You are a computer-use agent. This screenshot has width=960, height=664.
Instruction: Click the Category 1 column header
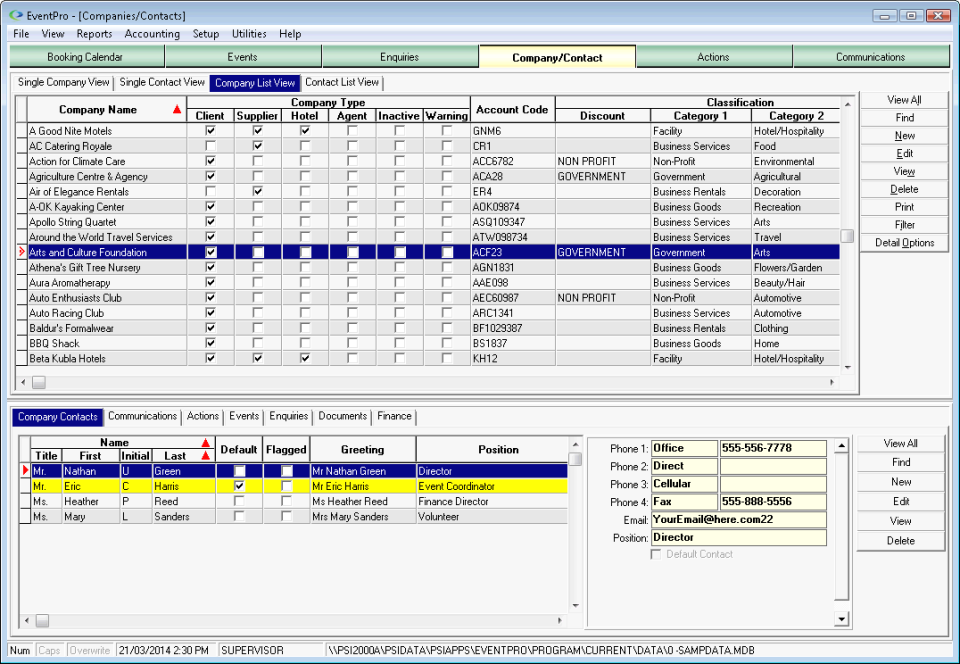point(700,116)
